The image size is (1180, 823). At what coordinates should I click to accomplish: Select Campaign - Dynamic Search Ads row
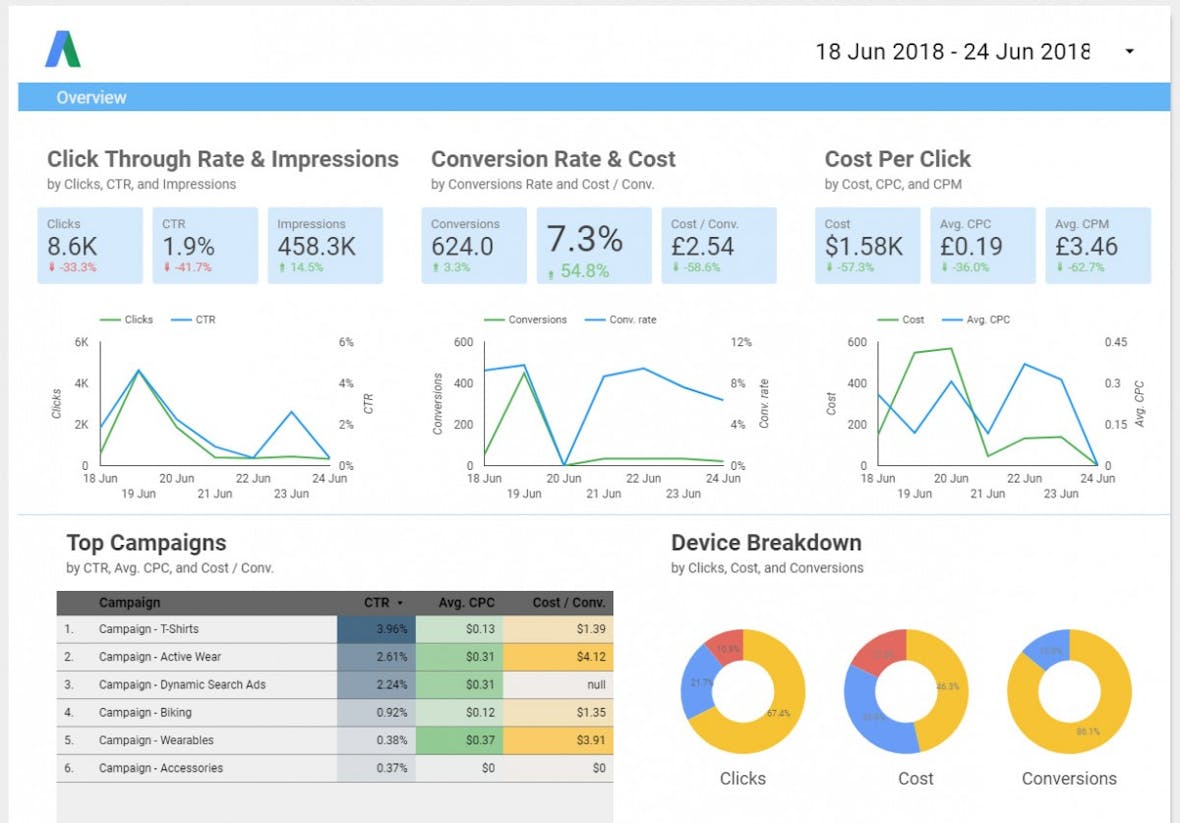(181, 685)
